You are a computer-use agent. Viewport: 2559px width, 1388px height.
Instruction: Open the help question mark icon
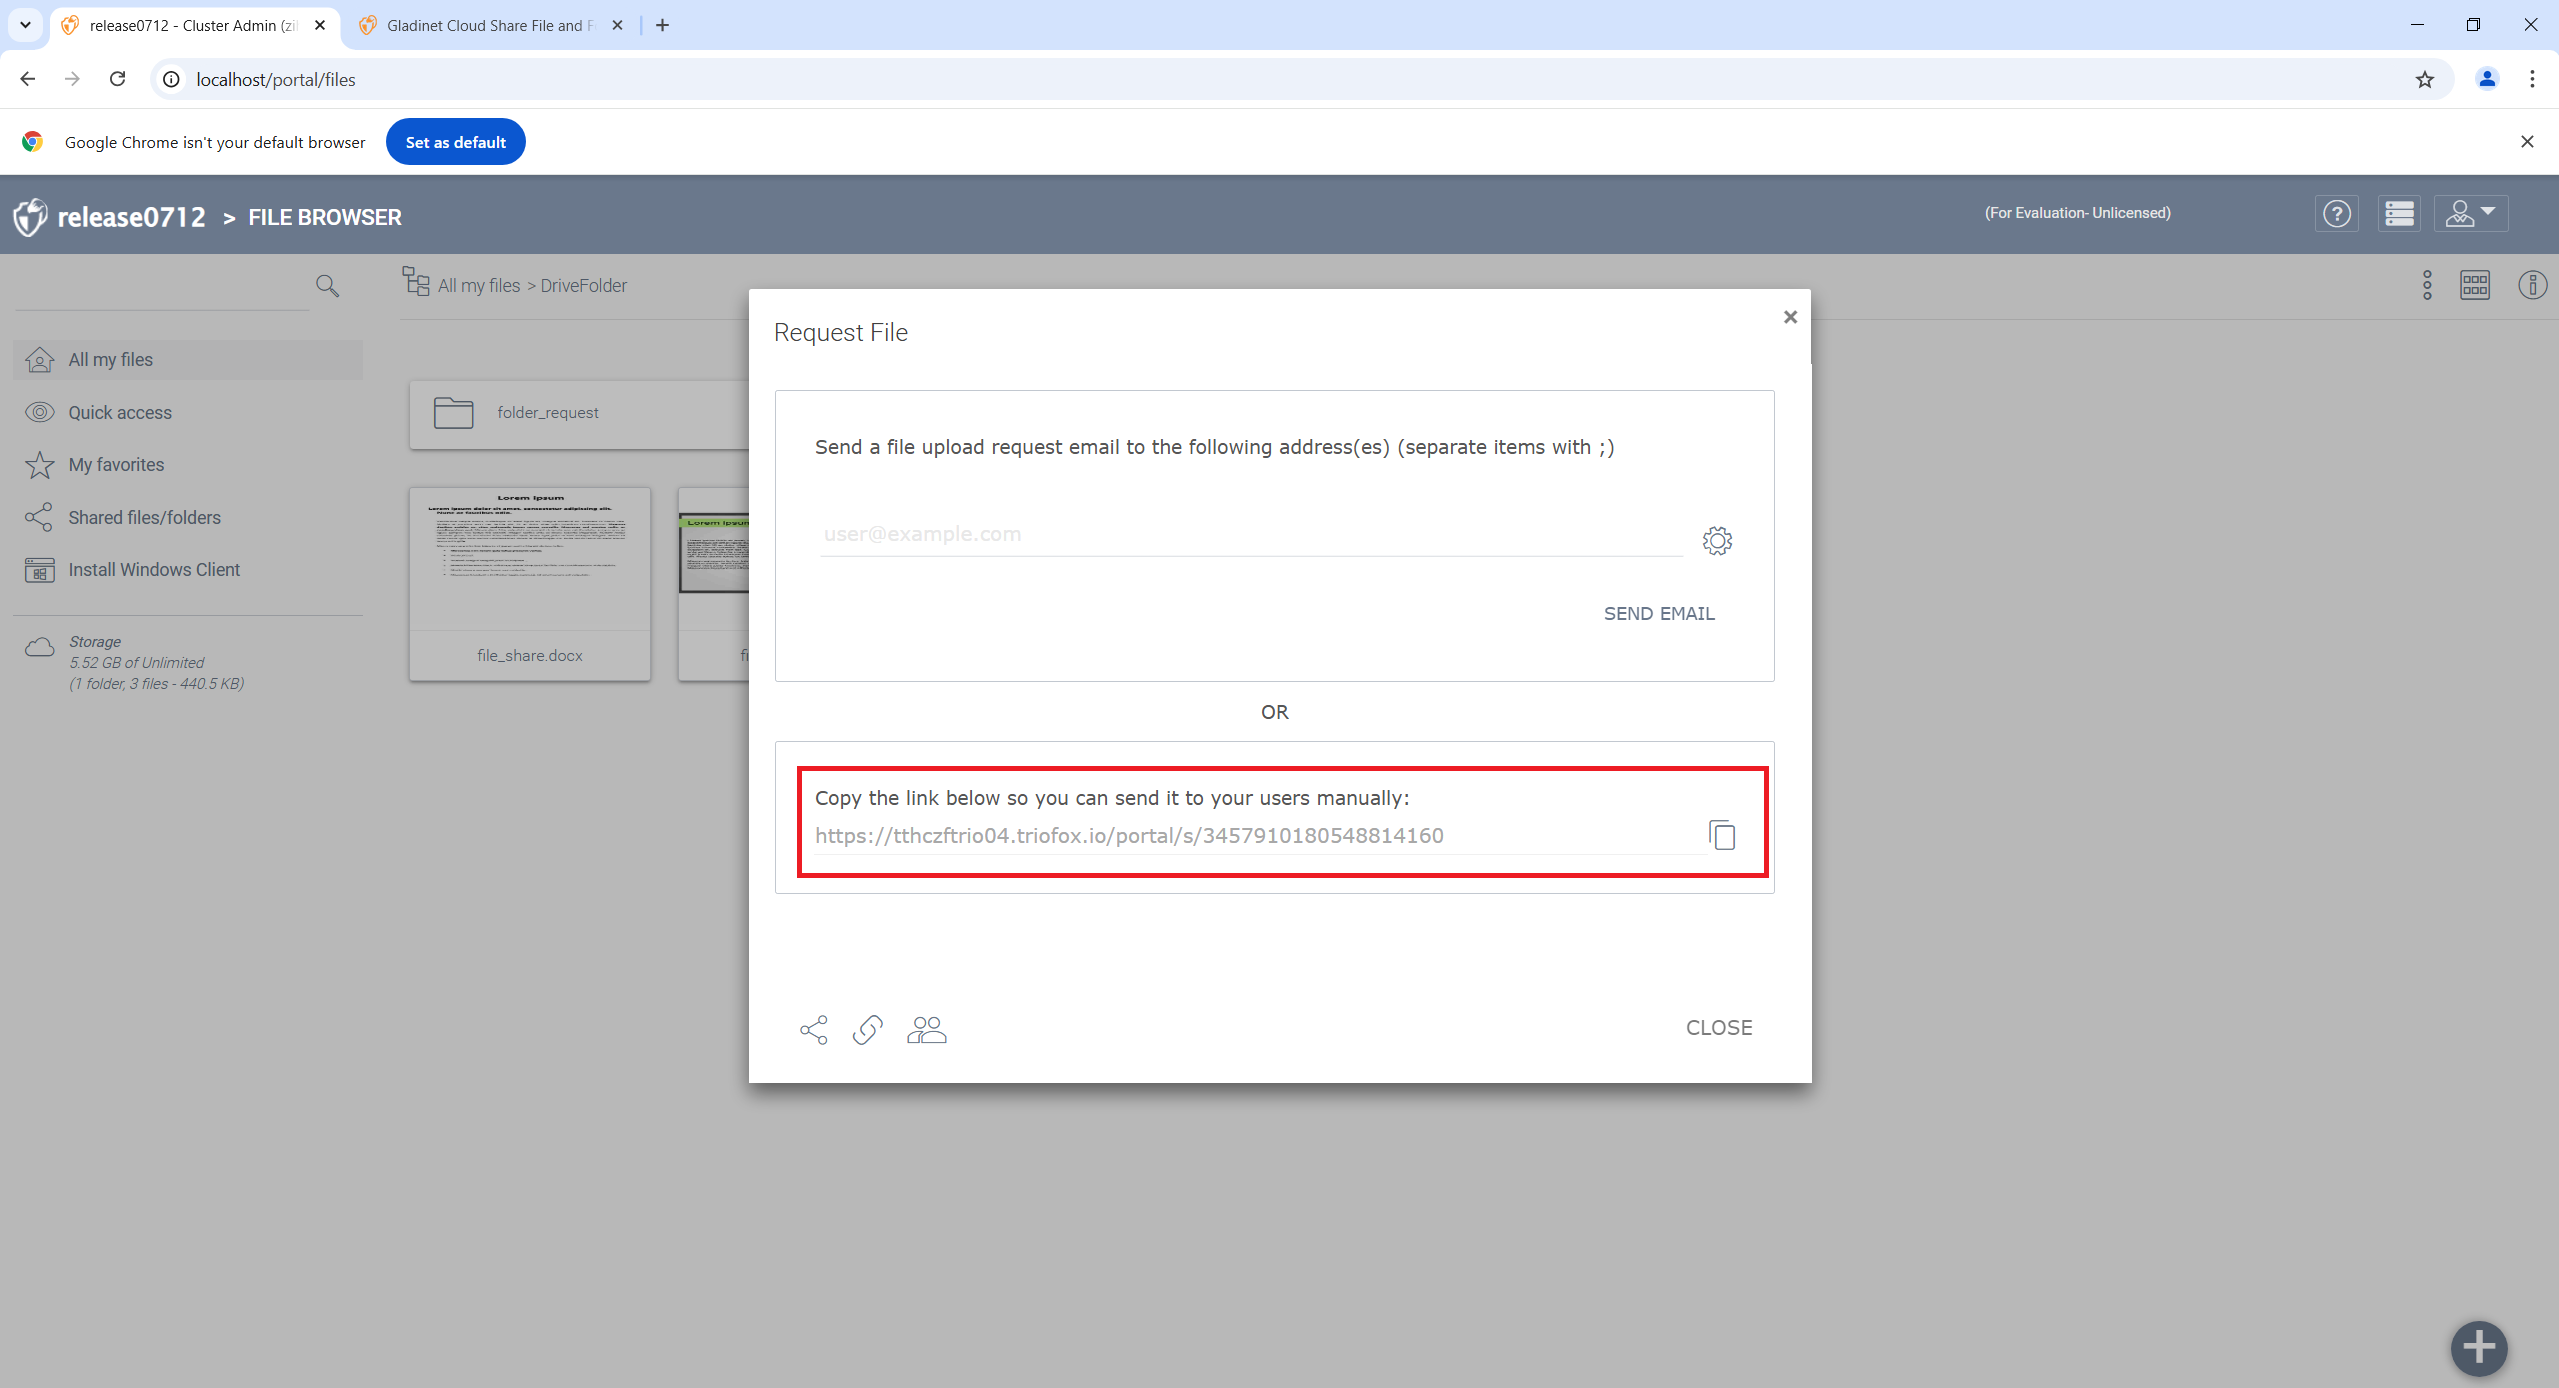point(2337,214)
